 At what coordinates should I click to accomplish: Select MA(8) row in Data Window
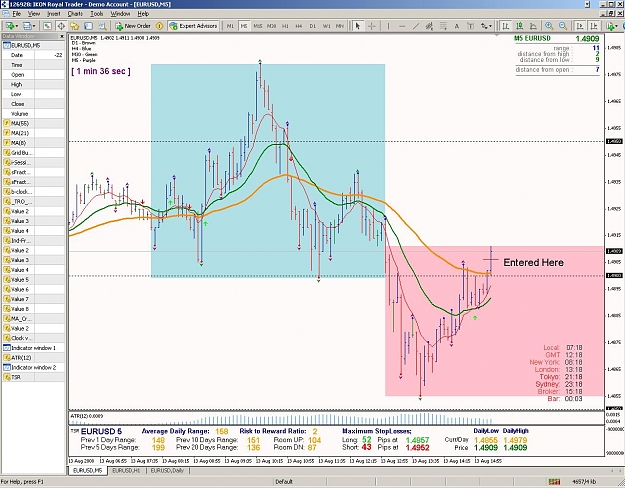click(33, 143)
